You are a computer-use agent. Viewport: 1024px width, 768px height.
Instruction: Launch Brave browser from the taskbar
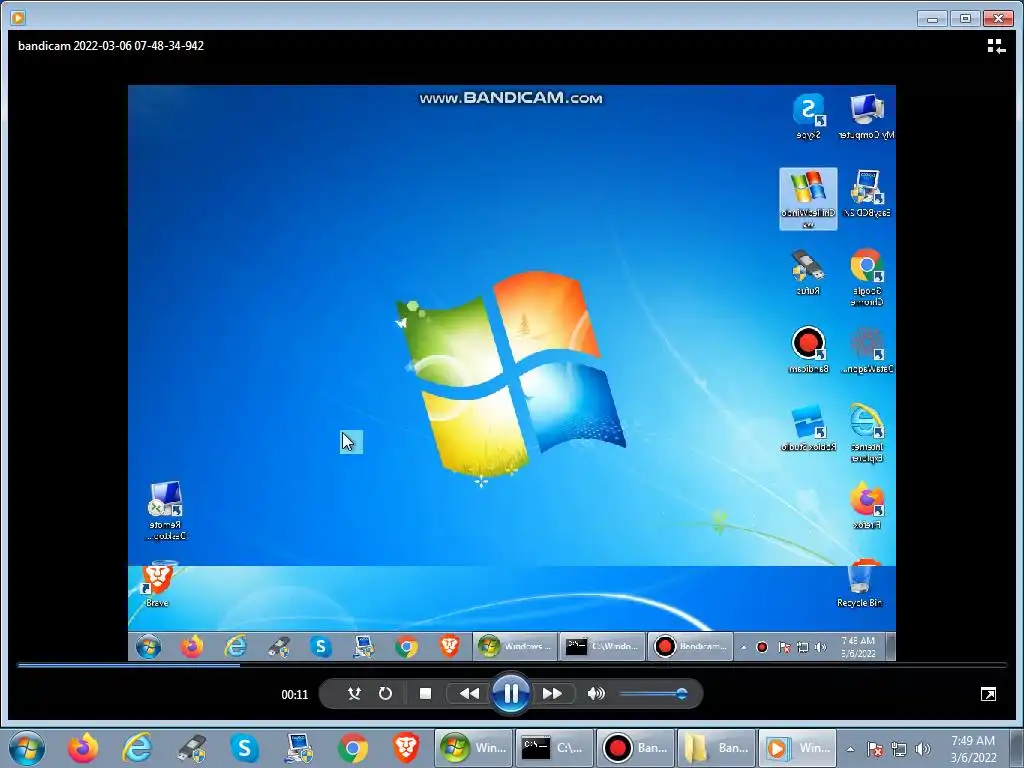(406, 748)
